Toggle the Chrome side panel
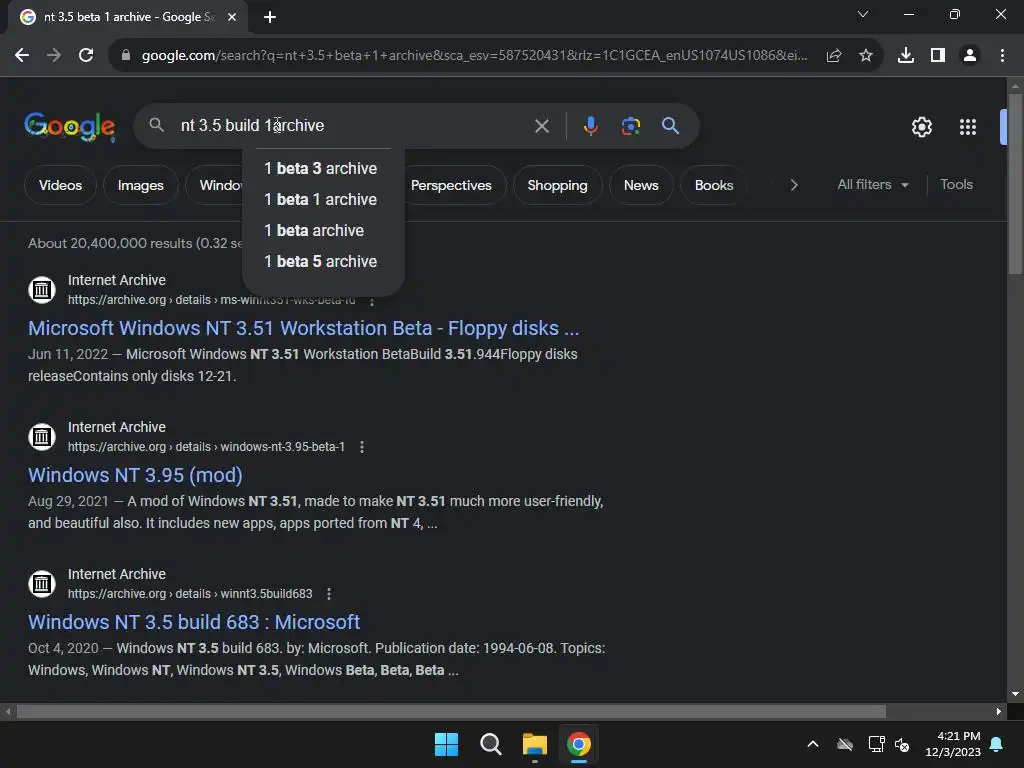This screenshot has height=768, width=1024. pyautogui.click(x=938, y=56)
